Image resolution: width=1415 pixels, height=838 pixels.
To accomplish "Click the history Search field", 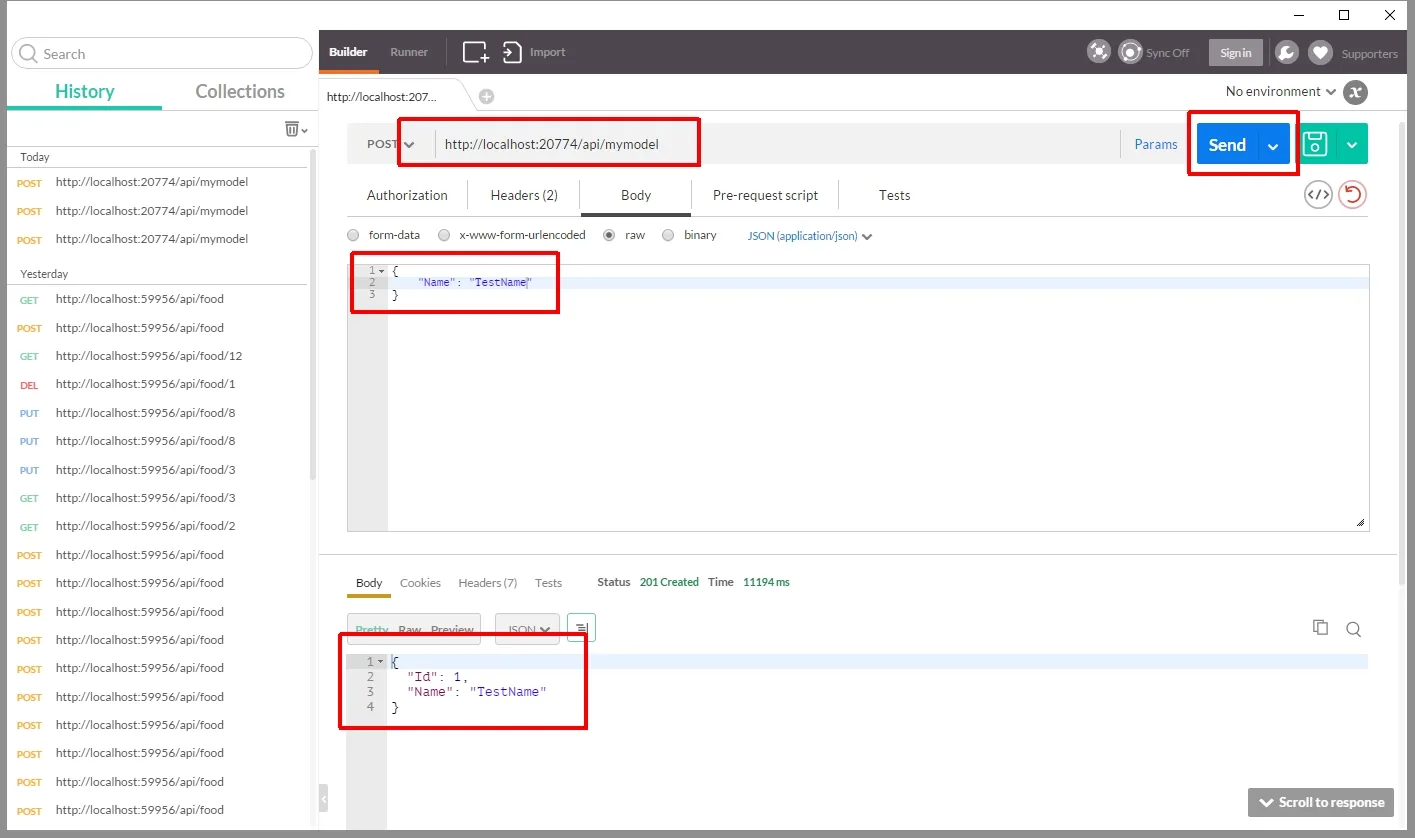I will coord(162,54).
